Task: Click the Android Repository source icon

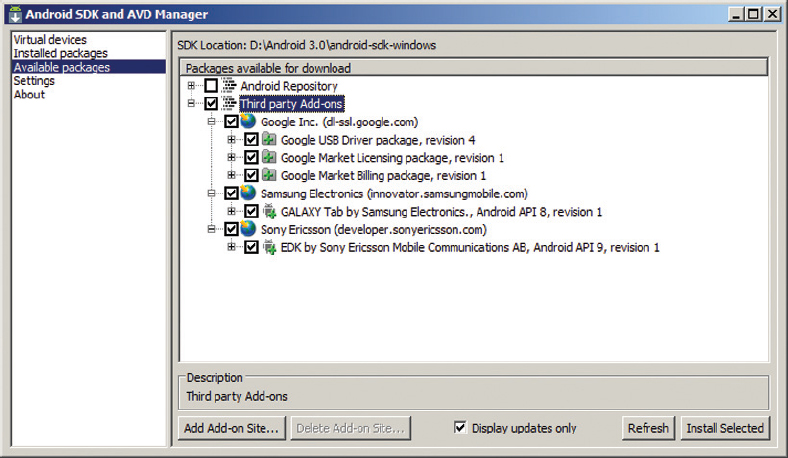Action: click(230, 86)
